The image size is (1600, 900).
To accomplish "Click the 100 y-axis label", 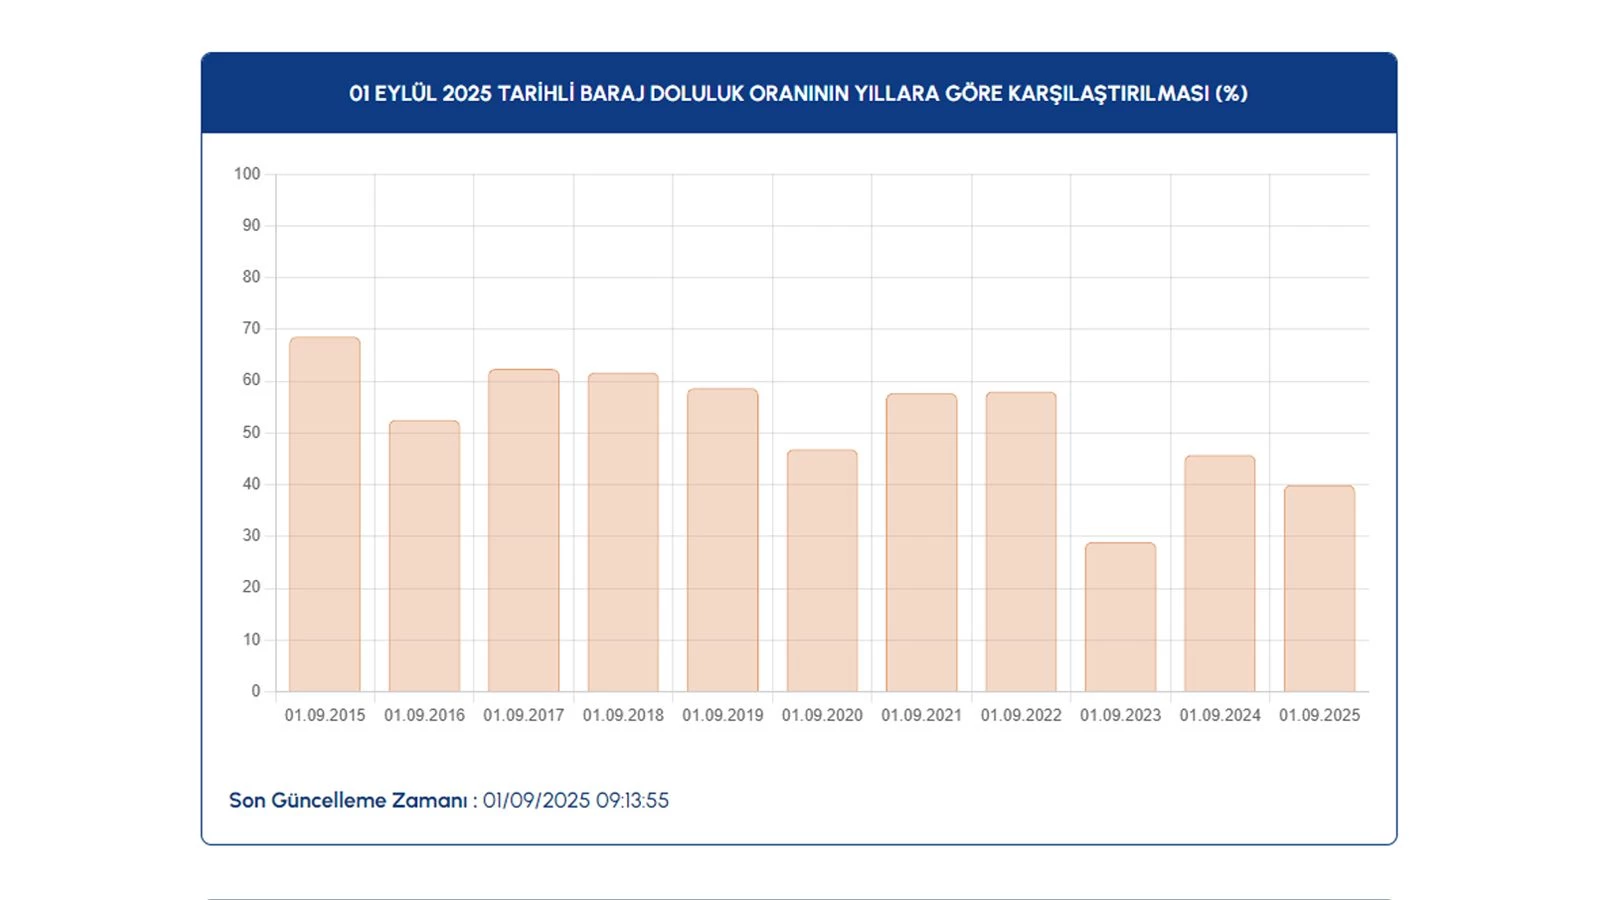I will (247, 174).
